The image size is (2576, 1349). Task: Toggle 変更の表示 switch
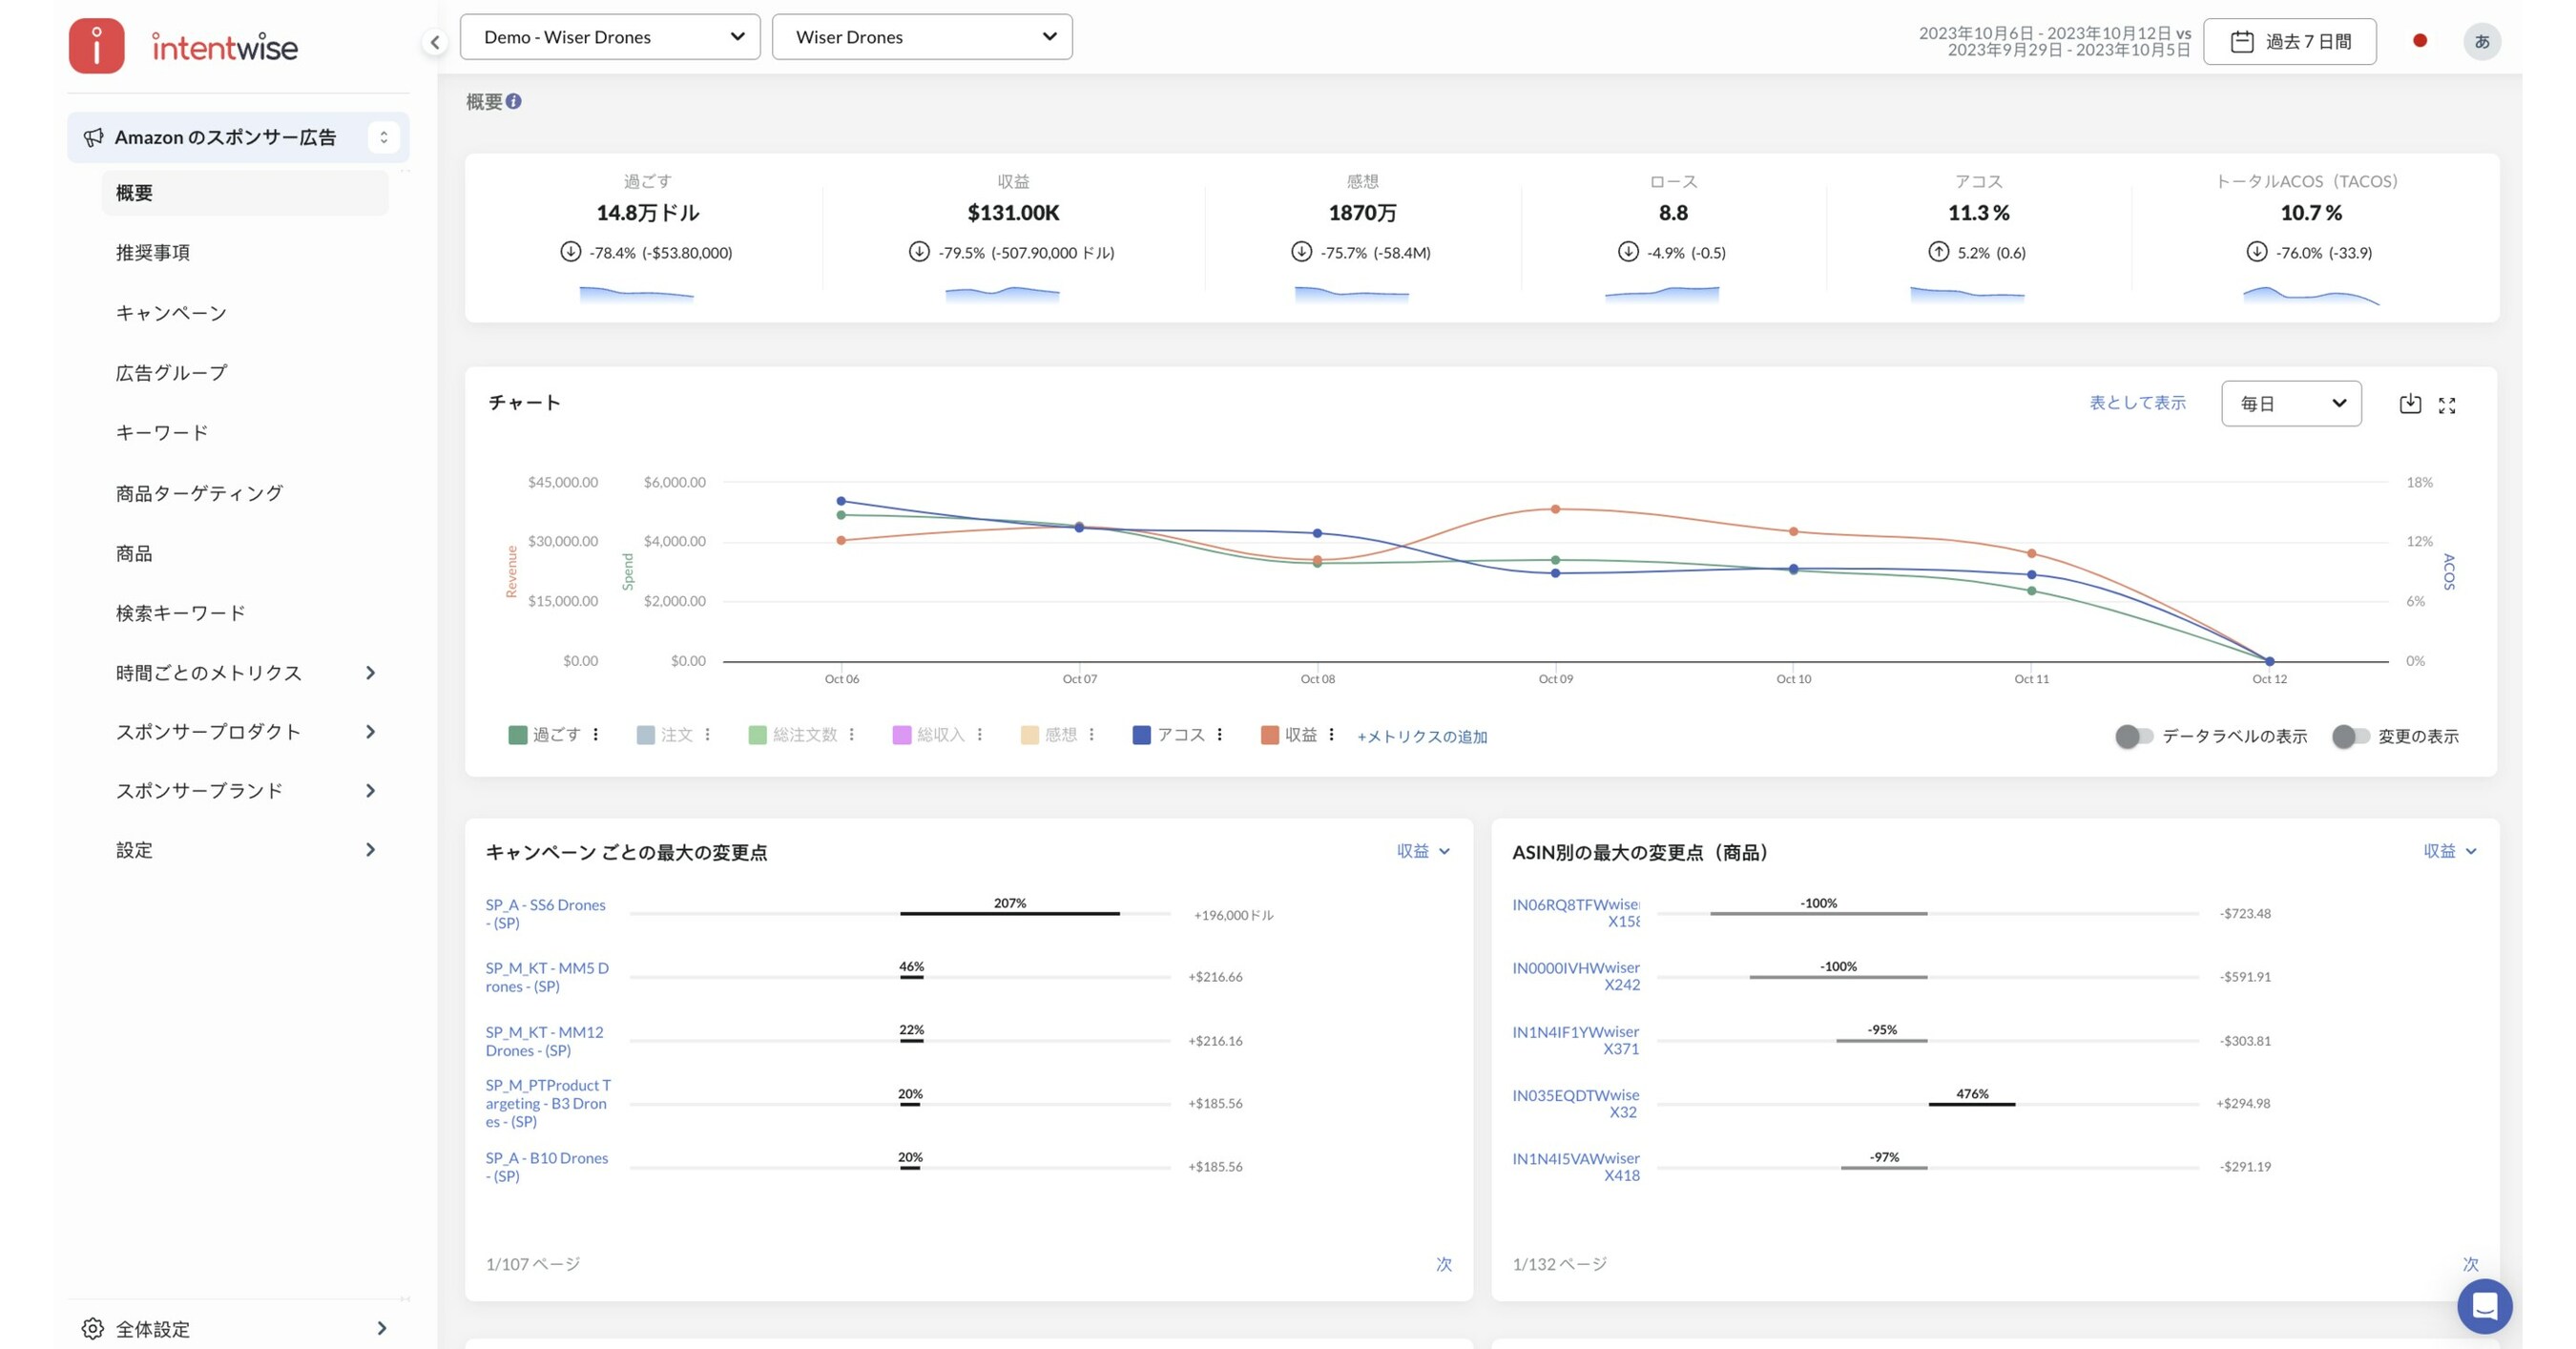point(2351,736)
